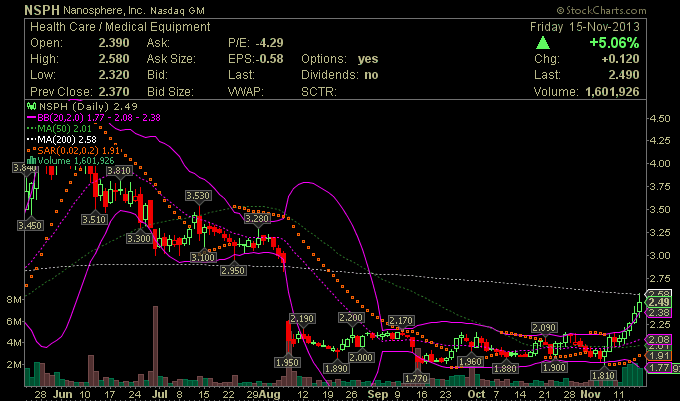The image size is (680, 401).
Task: Click the Last value 2.490
Action: coord(624,75)
